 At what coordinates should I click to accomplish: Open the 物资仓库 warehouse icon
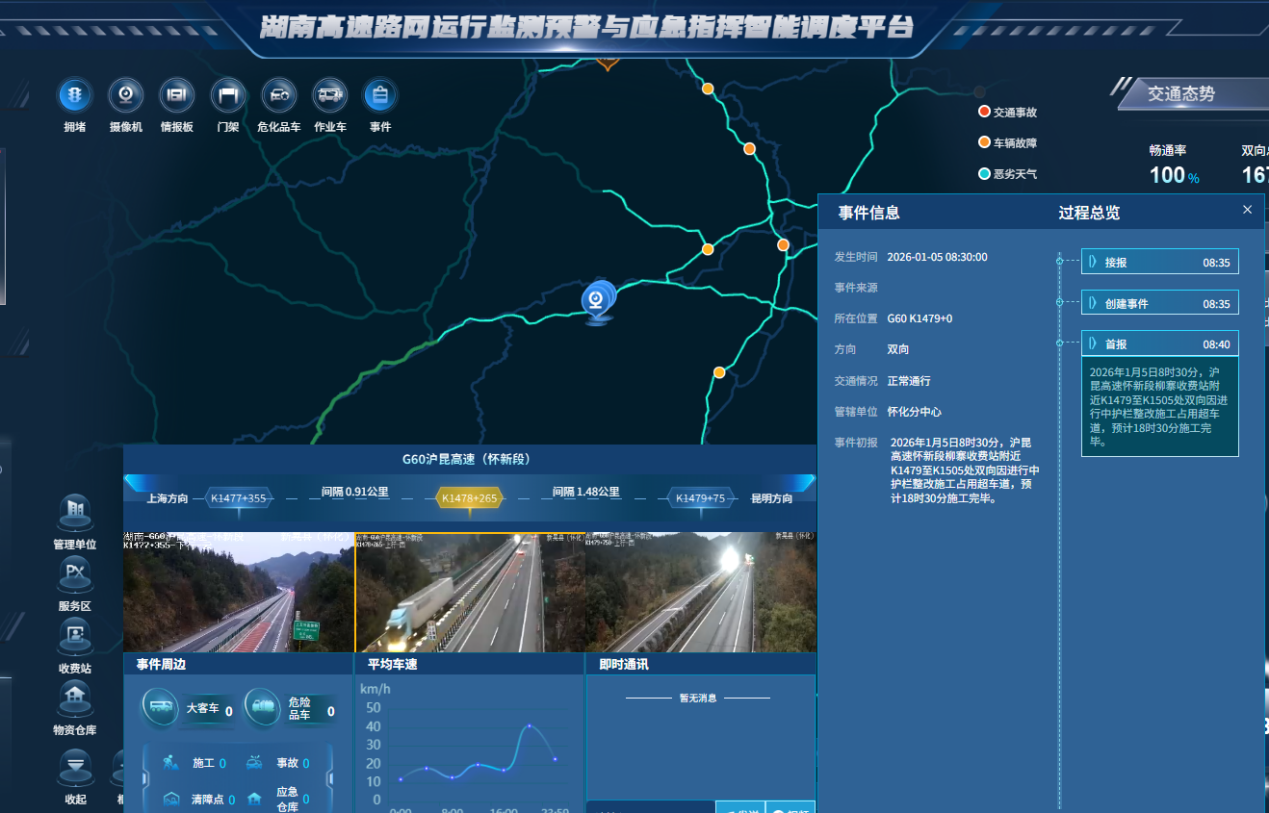click(75, 698)
